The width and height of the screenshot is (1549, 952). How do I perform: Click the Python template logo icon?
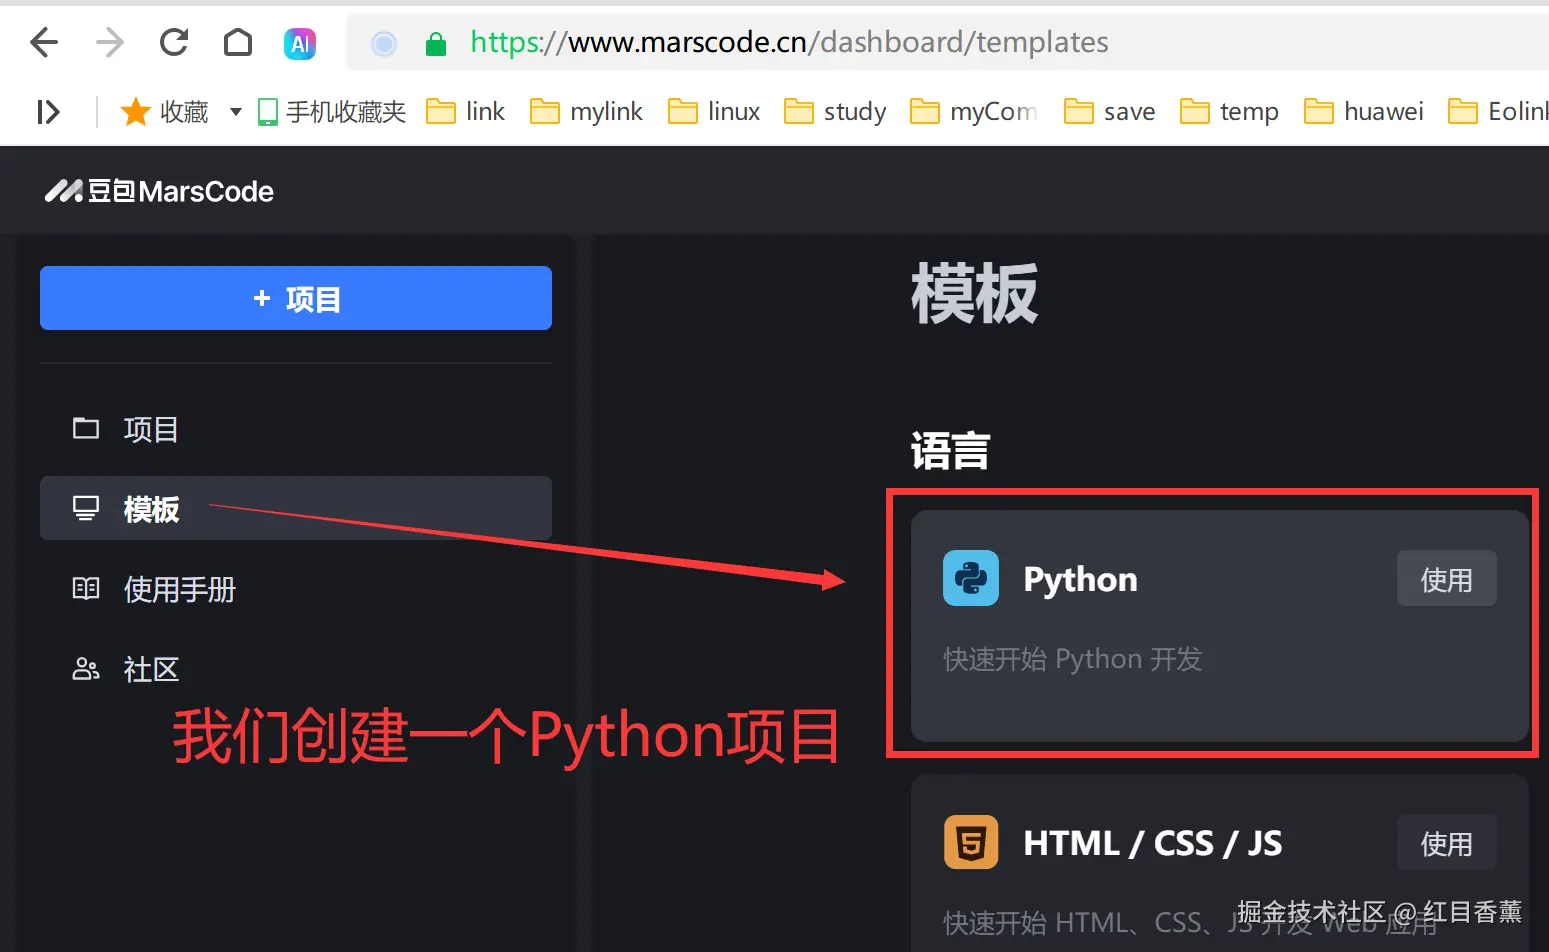point(971,578)
